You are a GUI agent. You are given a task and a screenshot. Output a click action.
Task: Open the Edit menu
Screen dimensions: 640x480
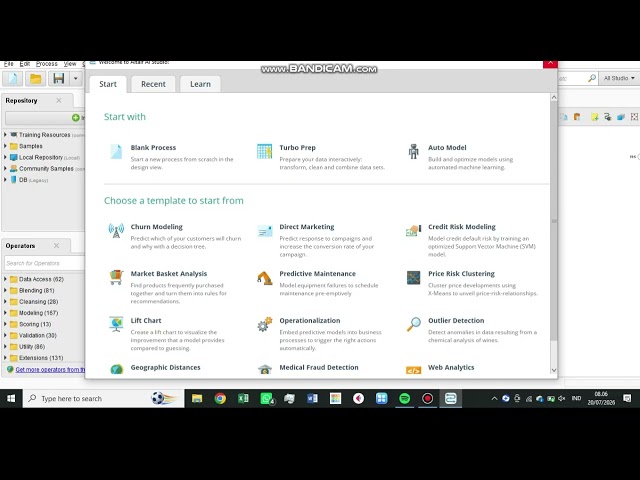[25, 64]
